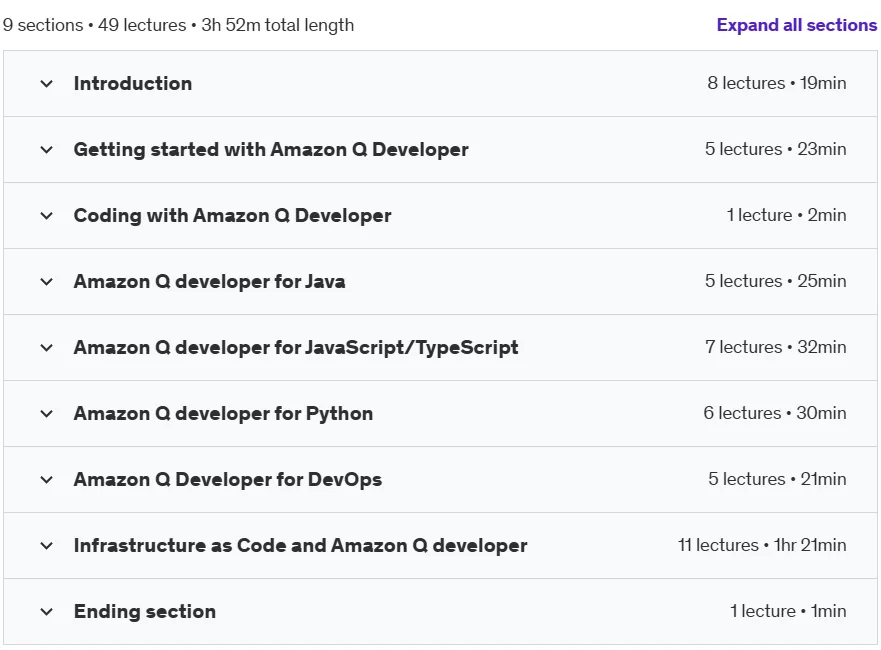
Task: Click the Expand all sections link
Action: [796, 25]
